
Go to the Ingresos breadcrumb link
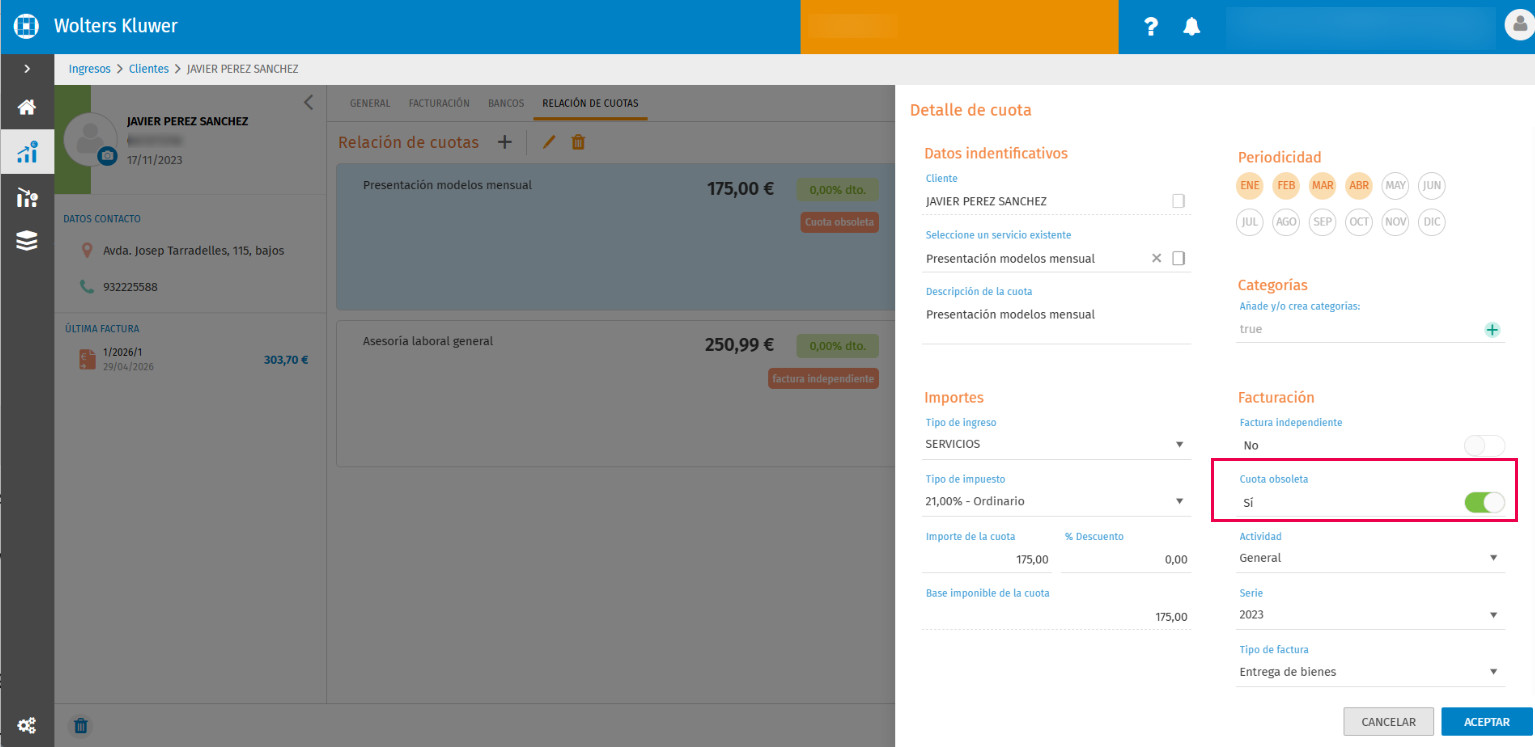pos(89,69)
